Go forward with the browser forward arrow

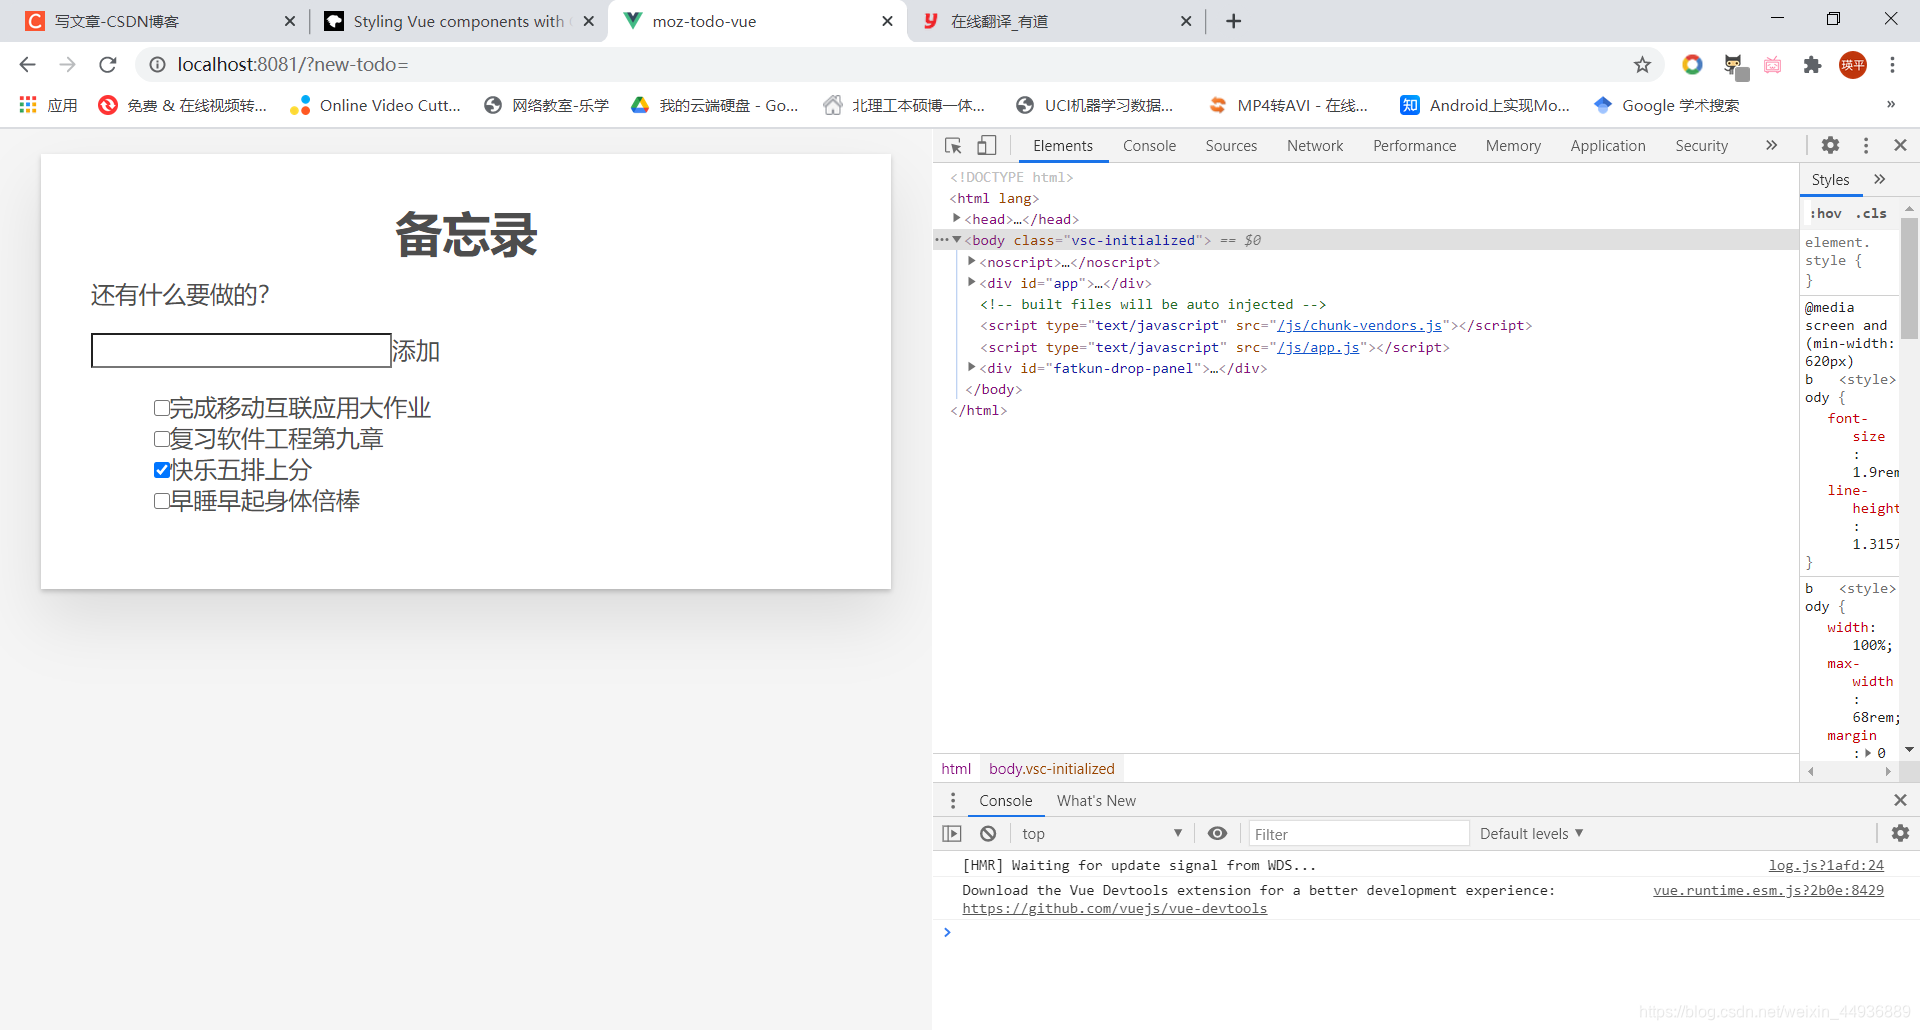[x=67, y=65]
